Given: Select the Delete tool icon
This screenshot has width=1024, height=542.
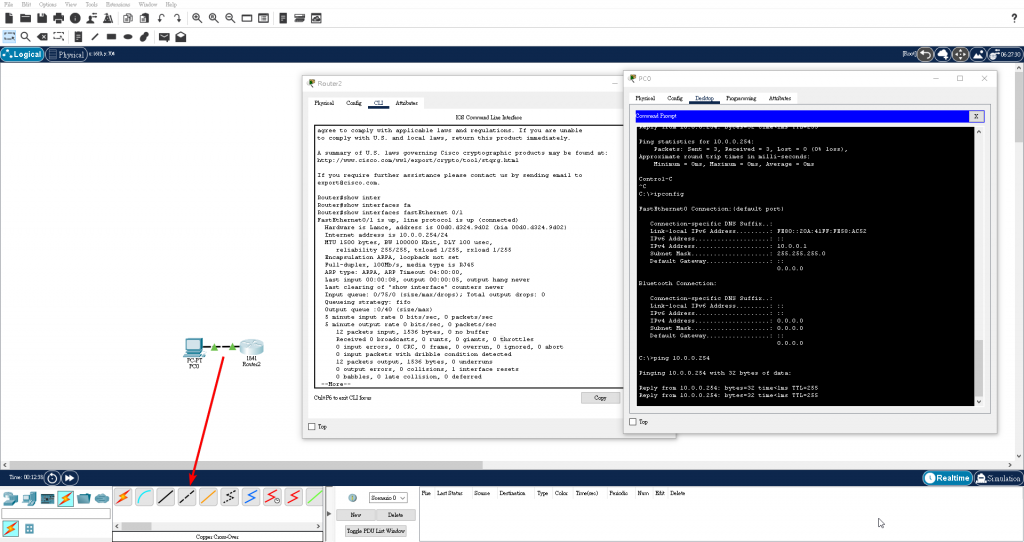Looking at the screenshot, I should [42, 37].
